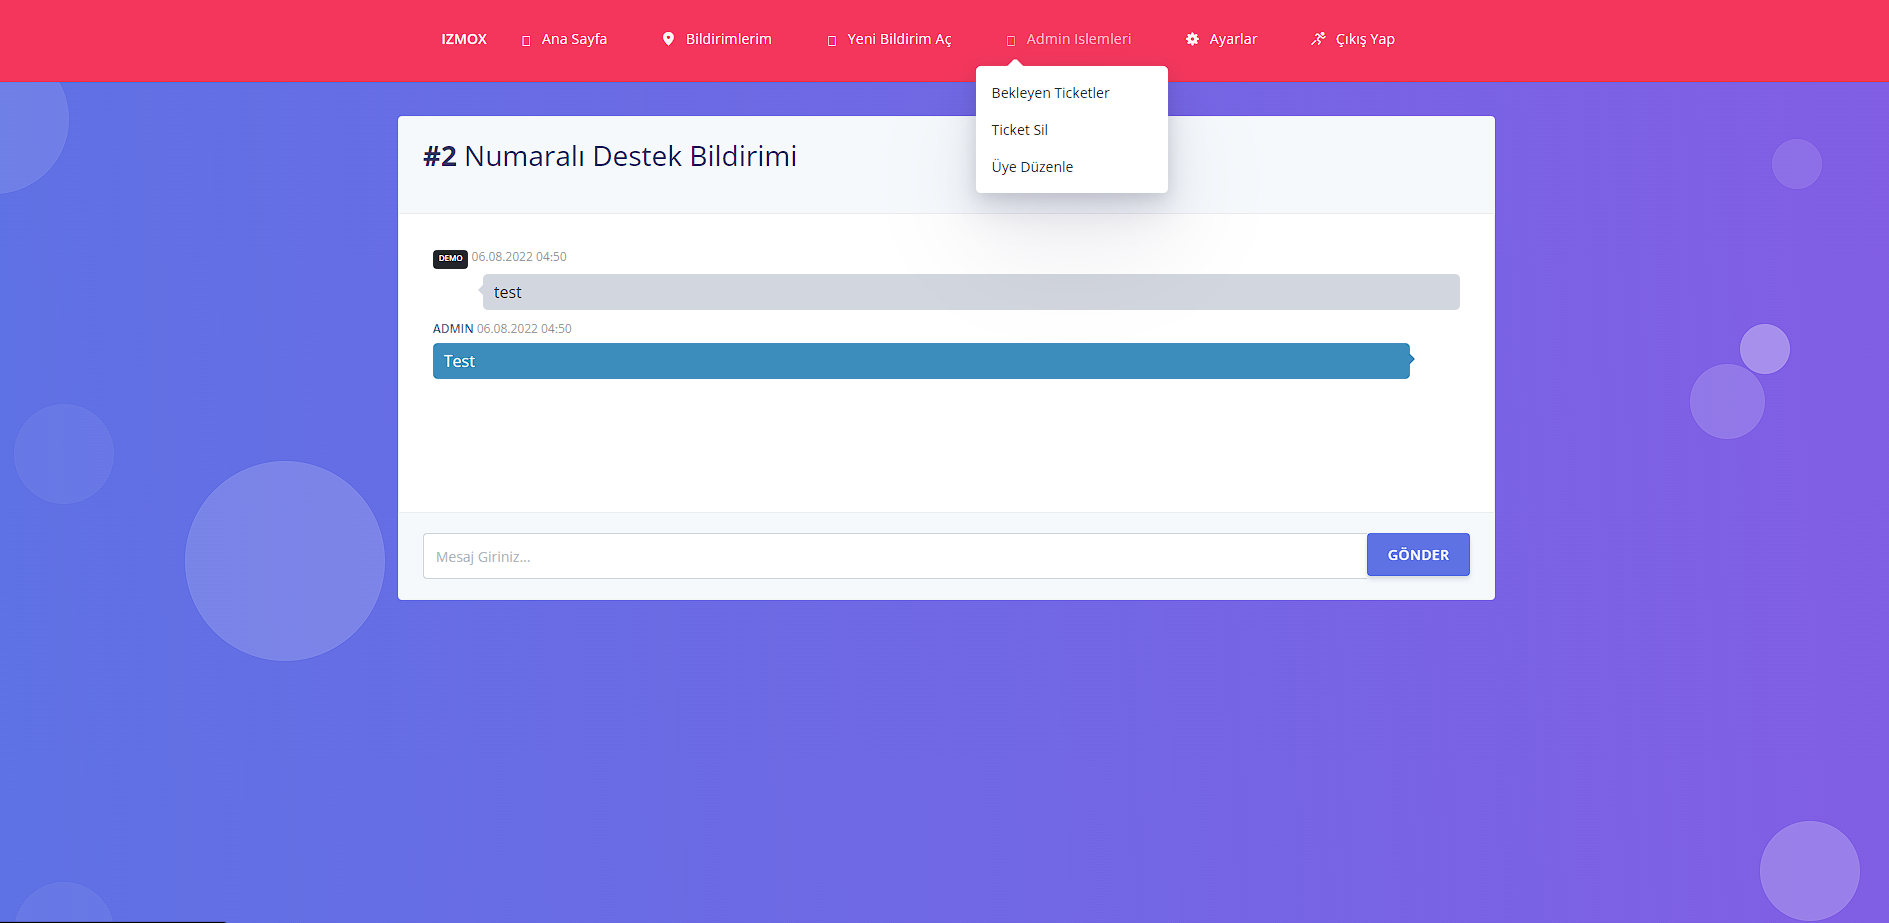
Task: Click the Mesaj Giriniz input field
Action: [x=895, y=556]
